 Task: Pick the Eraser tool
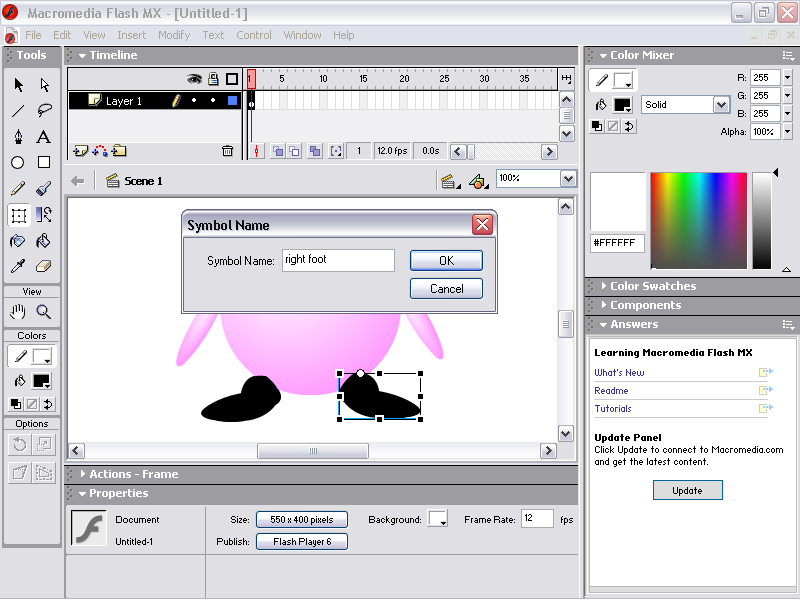pos(44,266)
